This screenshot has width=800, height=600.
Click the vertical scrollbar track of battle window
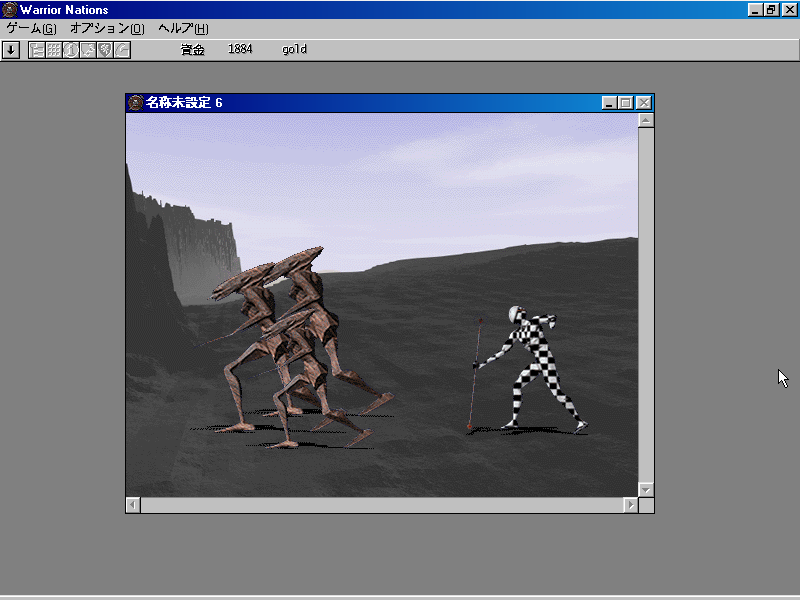(646, 305)
